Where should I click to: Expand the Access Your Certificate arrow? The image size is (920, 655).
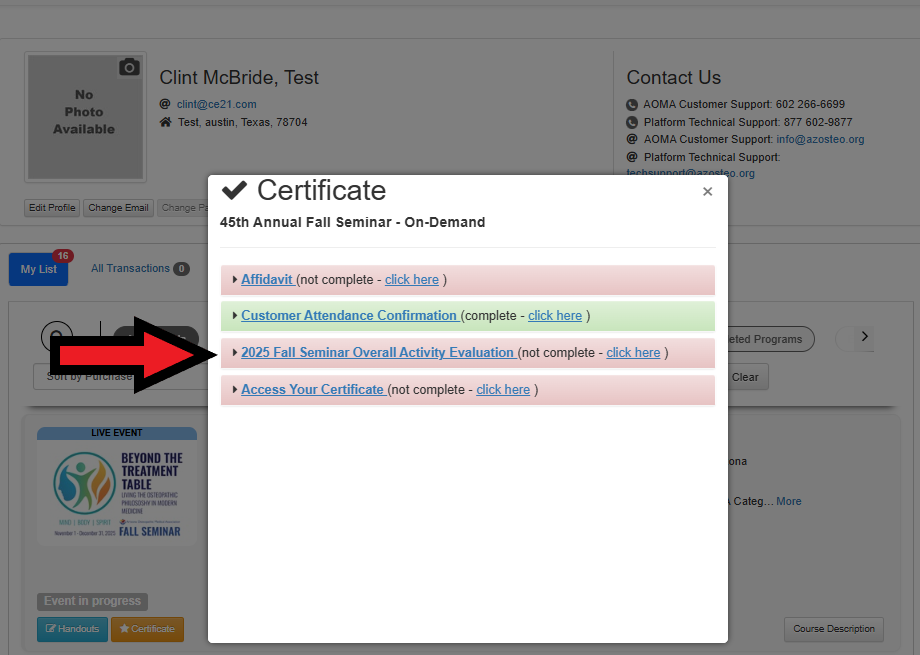235,390
